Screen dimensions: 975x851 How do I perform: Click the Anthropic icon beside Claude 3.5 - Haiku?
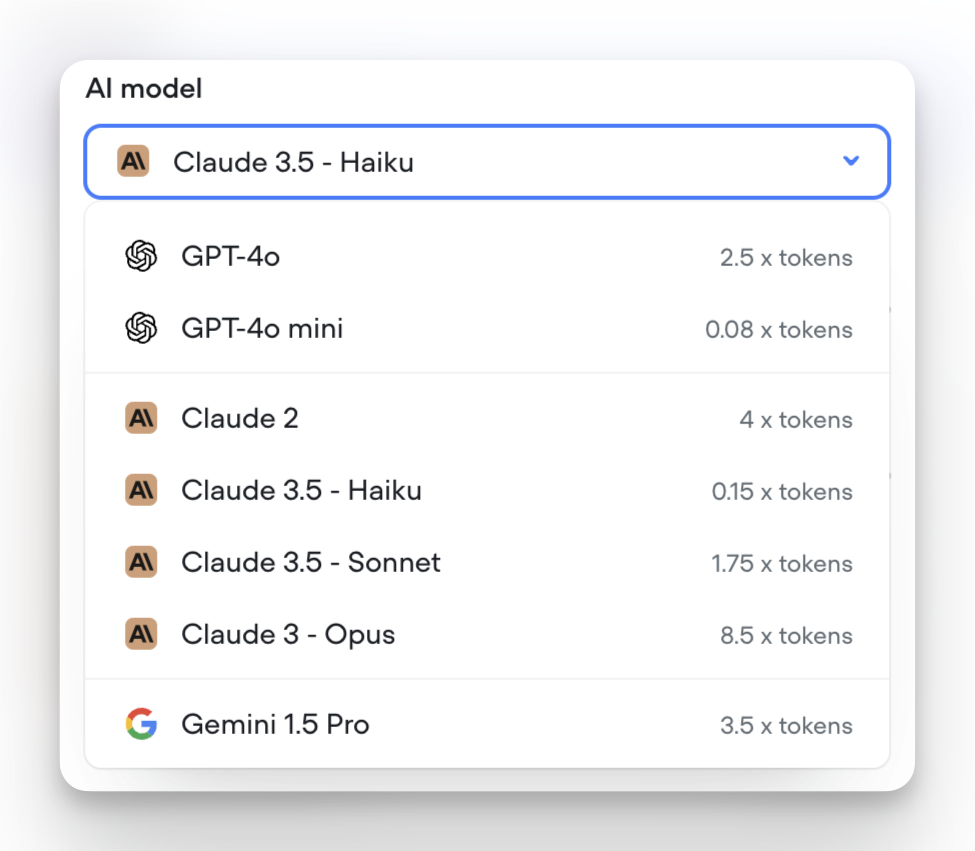point(141,490)
